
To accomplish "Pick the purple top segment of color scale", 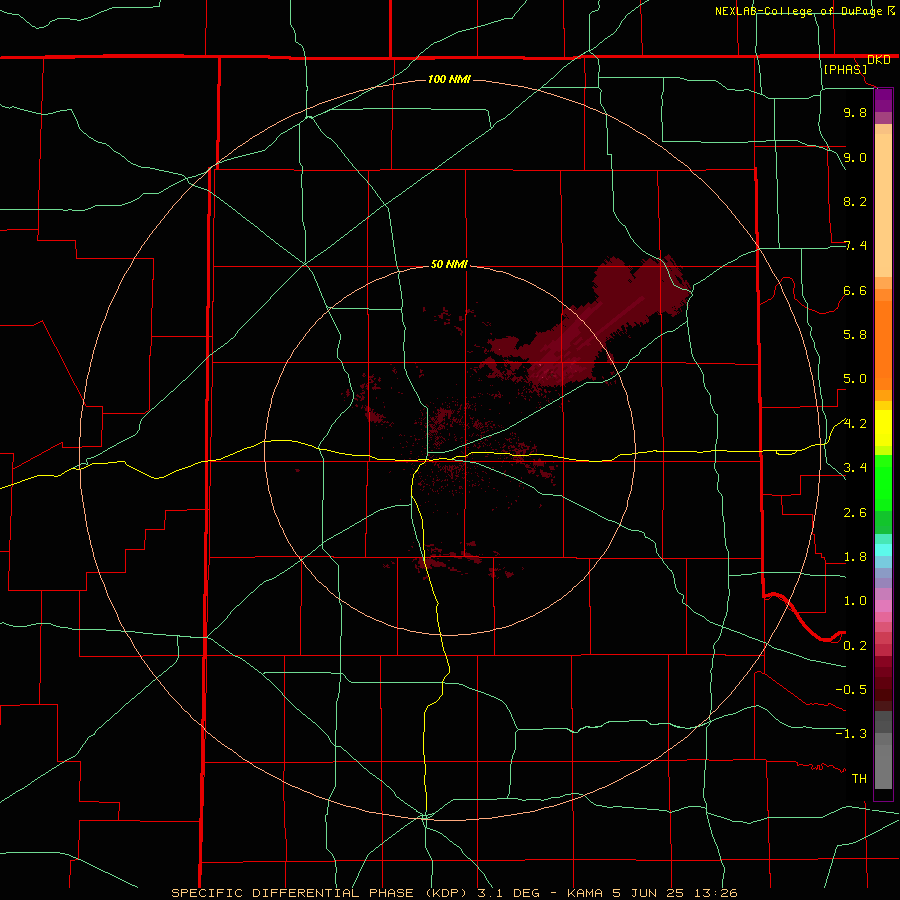I will 883,100.
